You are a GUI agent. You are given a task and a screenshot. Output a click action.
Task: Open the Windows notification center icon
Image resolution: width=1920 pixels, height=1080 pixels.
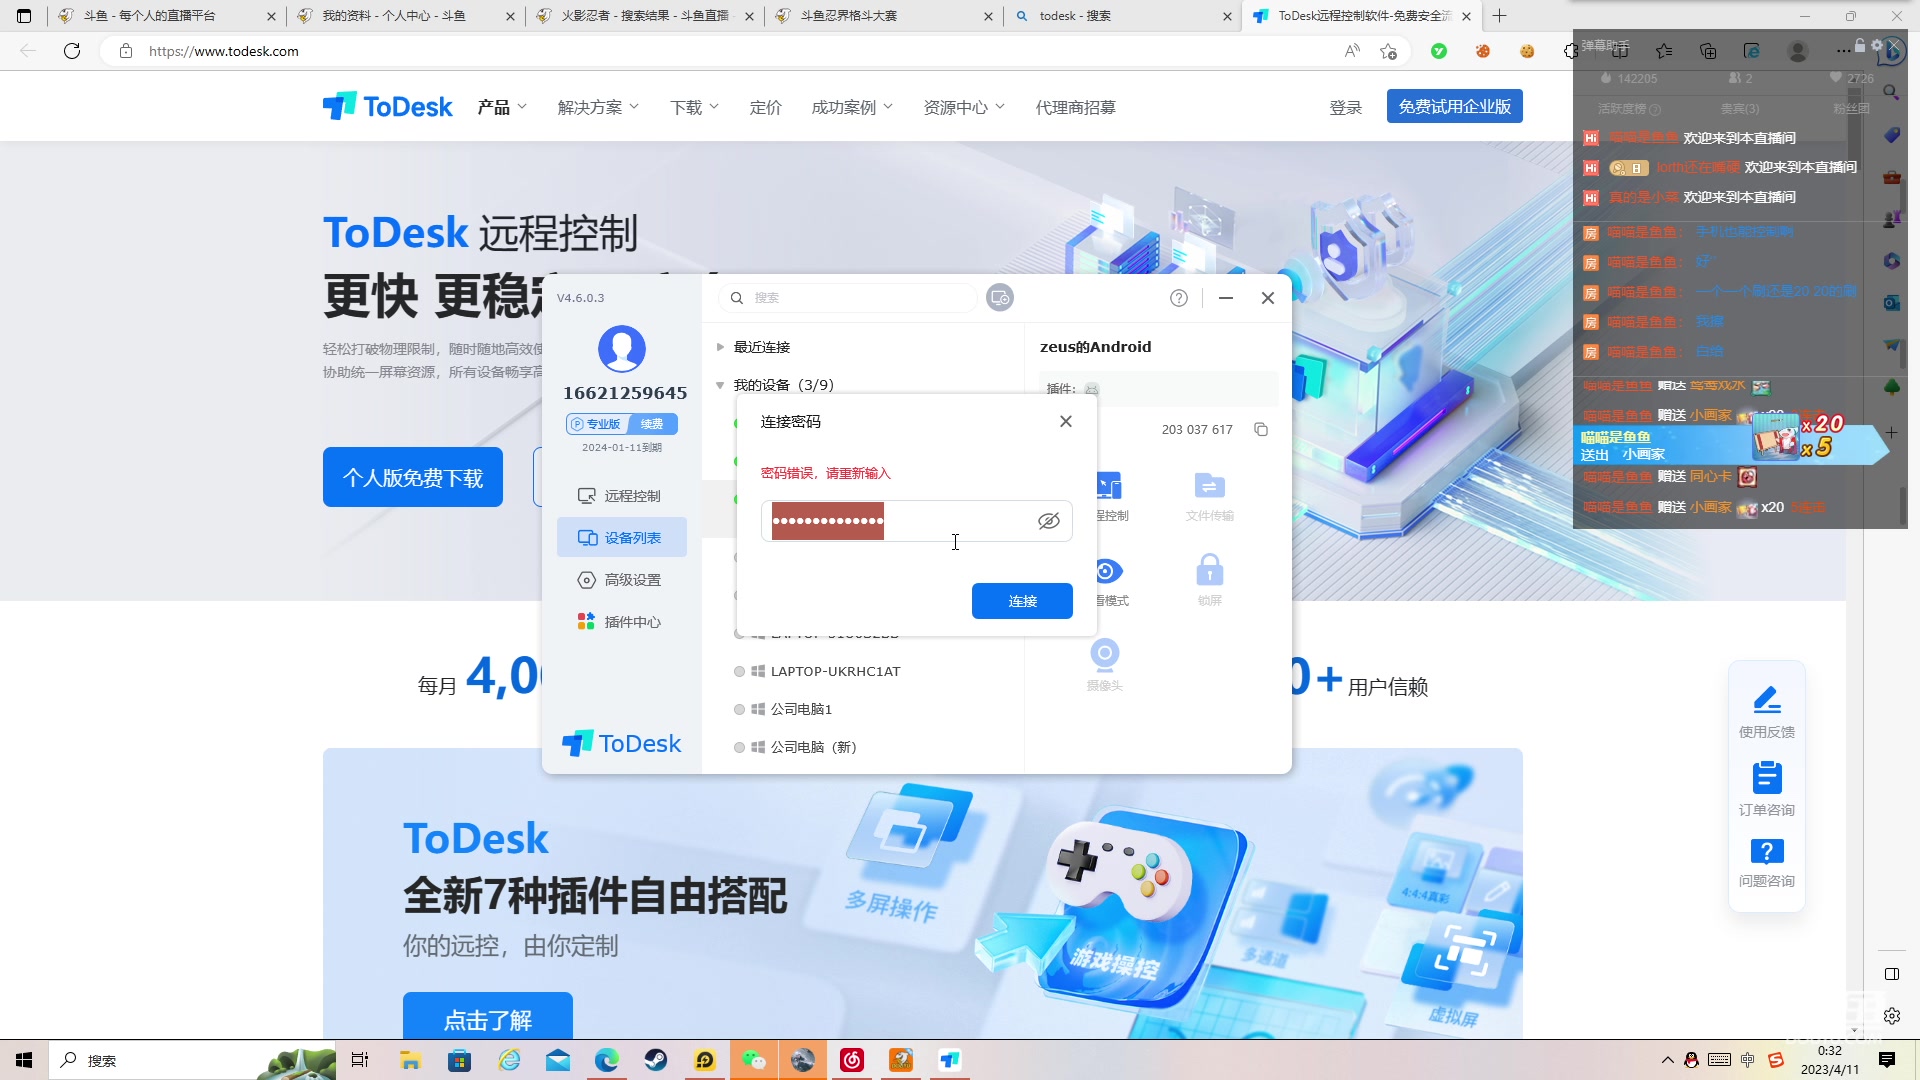[x=1887, y=1060]
